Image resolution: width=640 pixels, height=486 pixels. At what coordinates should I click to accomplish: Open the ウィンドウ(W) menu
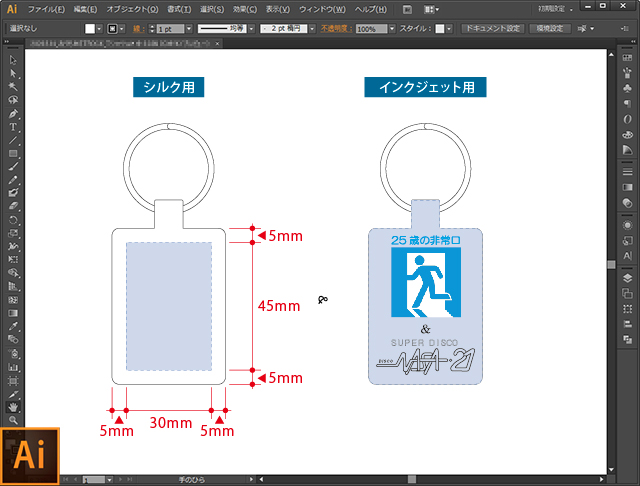[322, 9]
